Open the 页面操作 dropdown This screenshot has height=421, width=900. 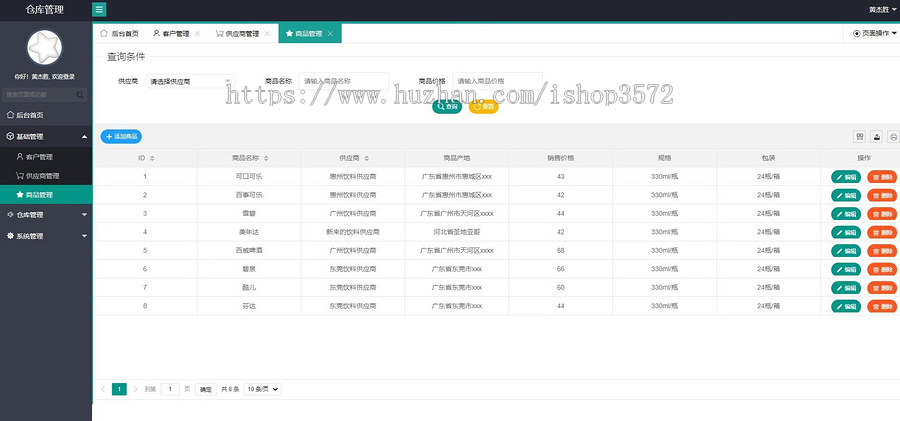(x=875, y=34)
